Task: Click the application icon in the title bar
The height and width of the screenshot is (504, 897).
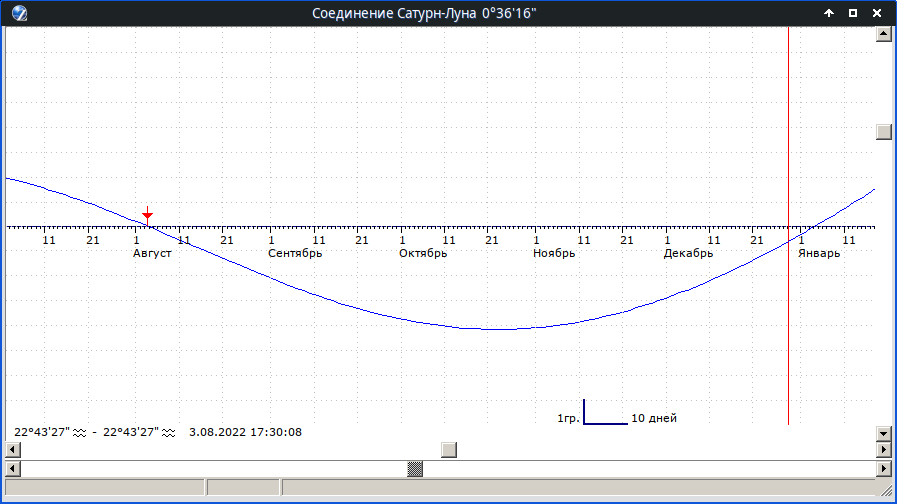Action: click(x=19, y=13)
